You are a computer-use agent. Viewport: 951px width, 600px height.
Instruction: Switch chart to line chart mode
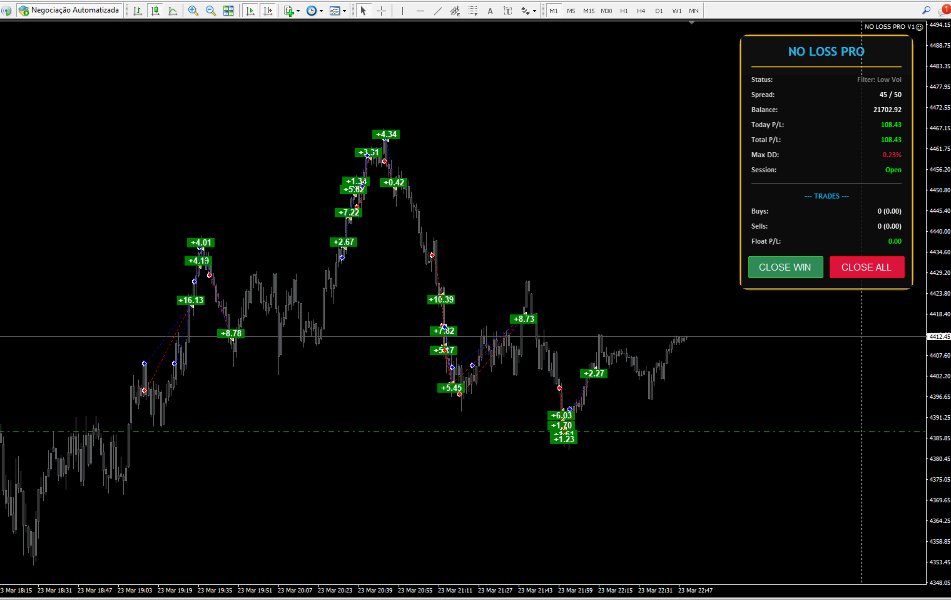(x=173, y=10)
